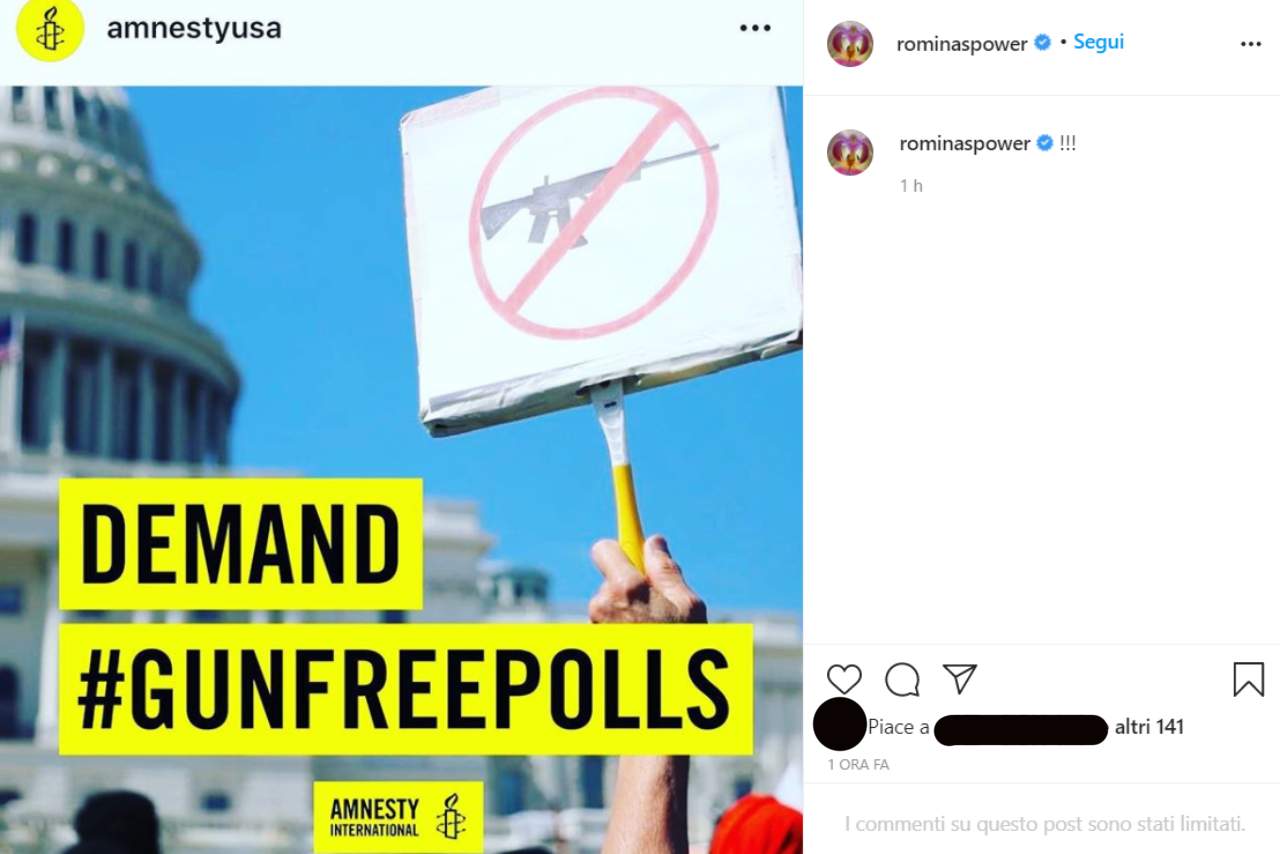Open three-dot menu beside amnestyusa

(755, 28)
